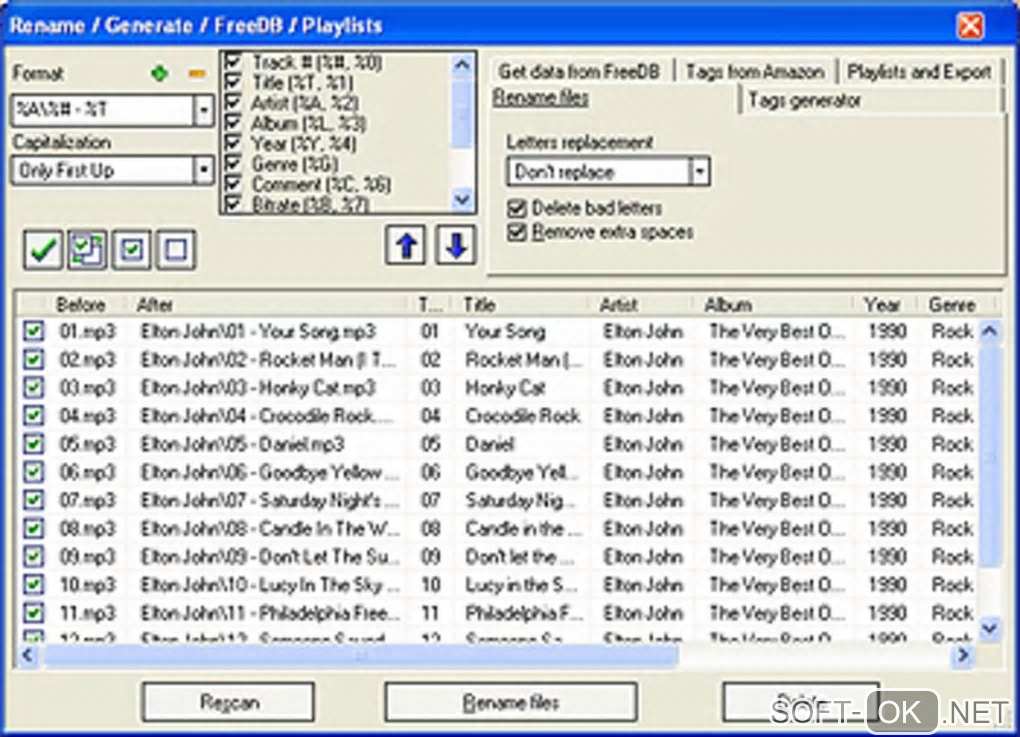Click the Rename files button
The height and width of the screenshot is (737, 1020).
[511, 702]
